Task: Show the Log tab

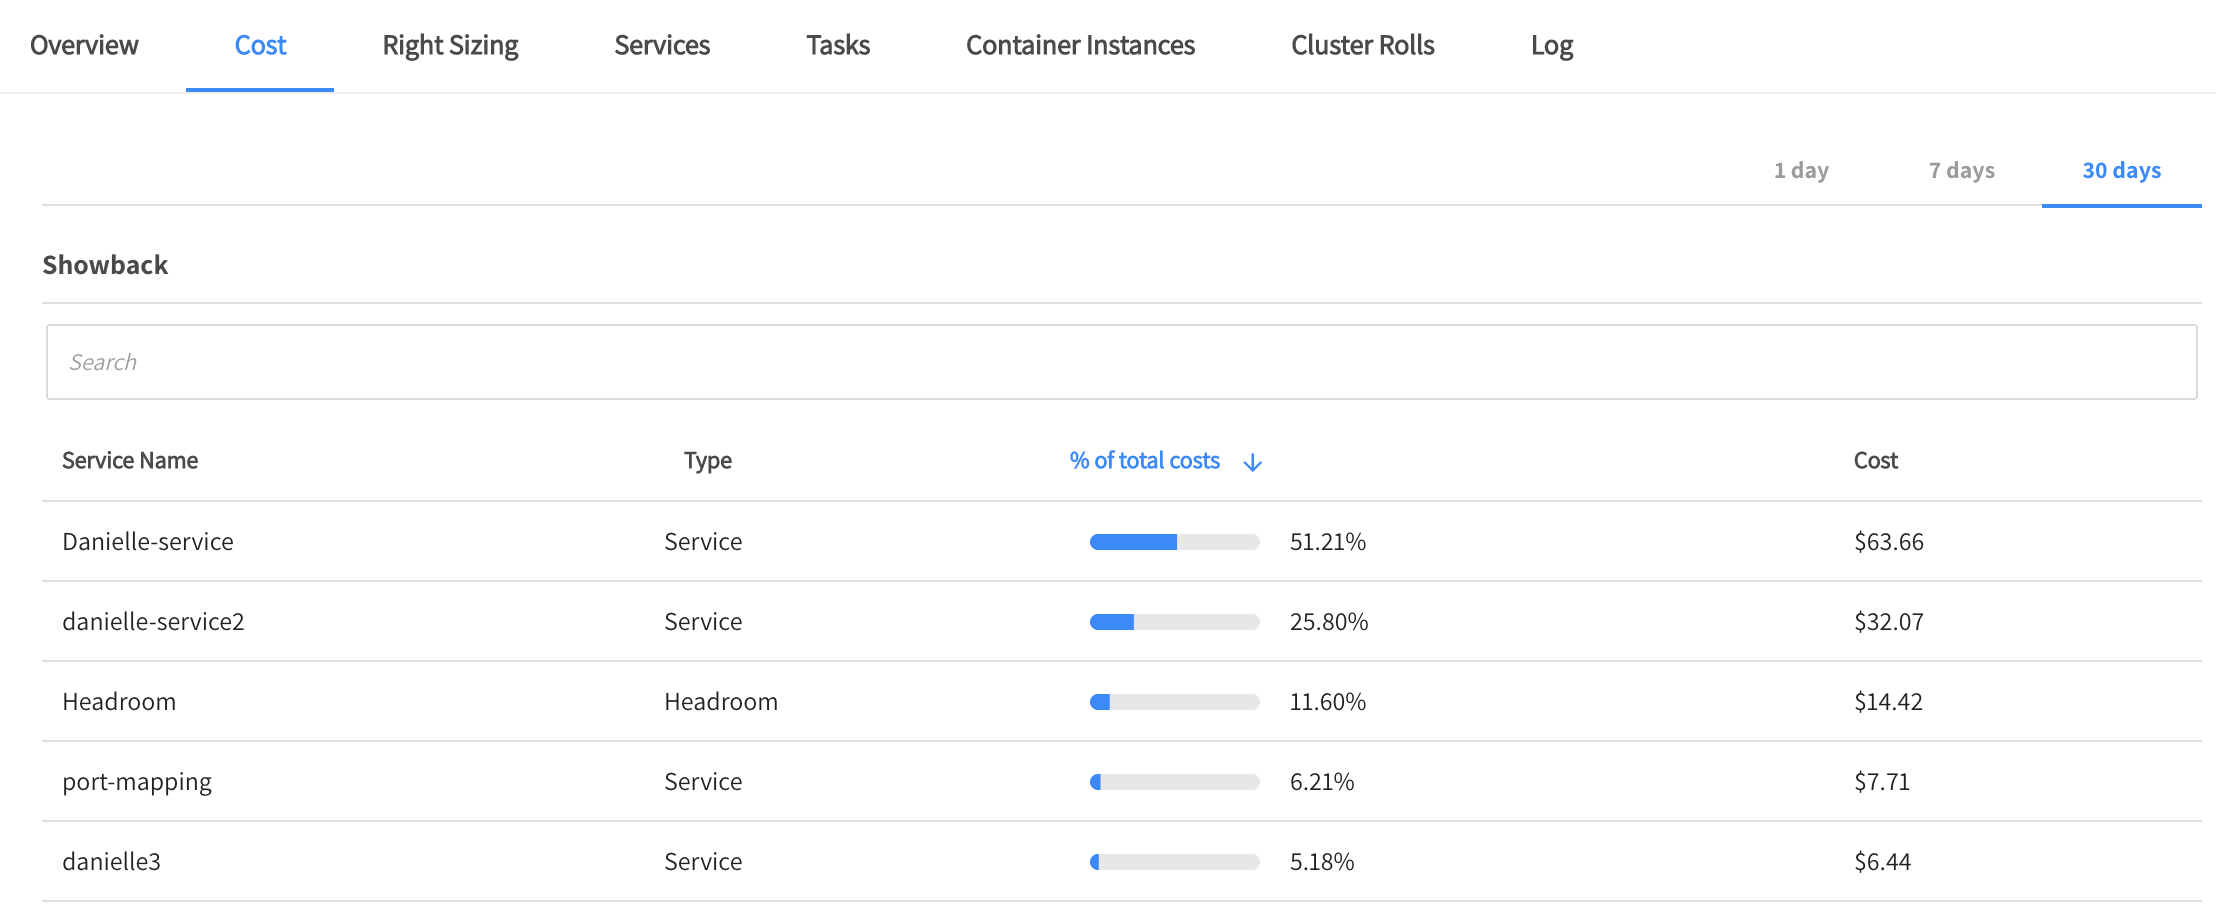Action: (x=1551, y=46)
